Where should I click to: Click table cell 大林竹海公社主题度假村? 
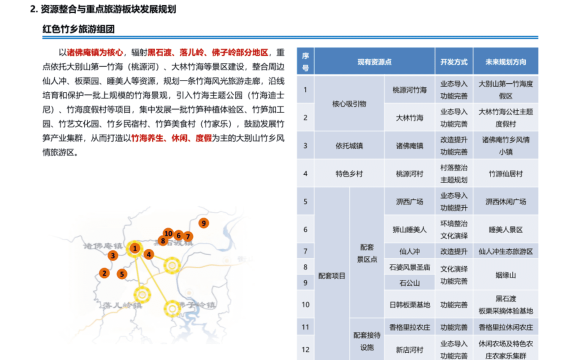click(506, 117)
